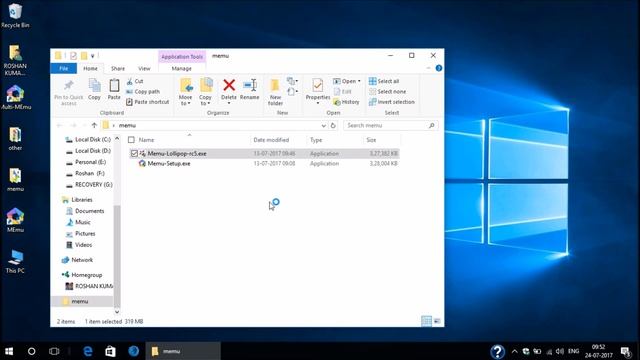Open the Easy access dropdown in ribbon

pyautogui.click(x=292, y=91)
